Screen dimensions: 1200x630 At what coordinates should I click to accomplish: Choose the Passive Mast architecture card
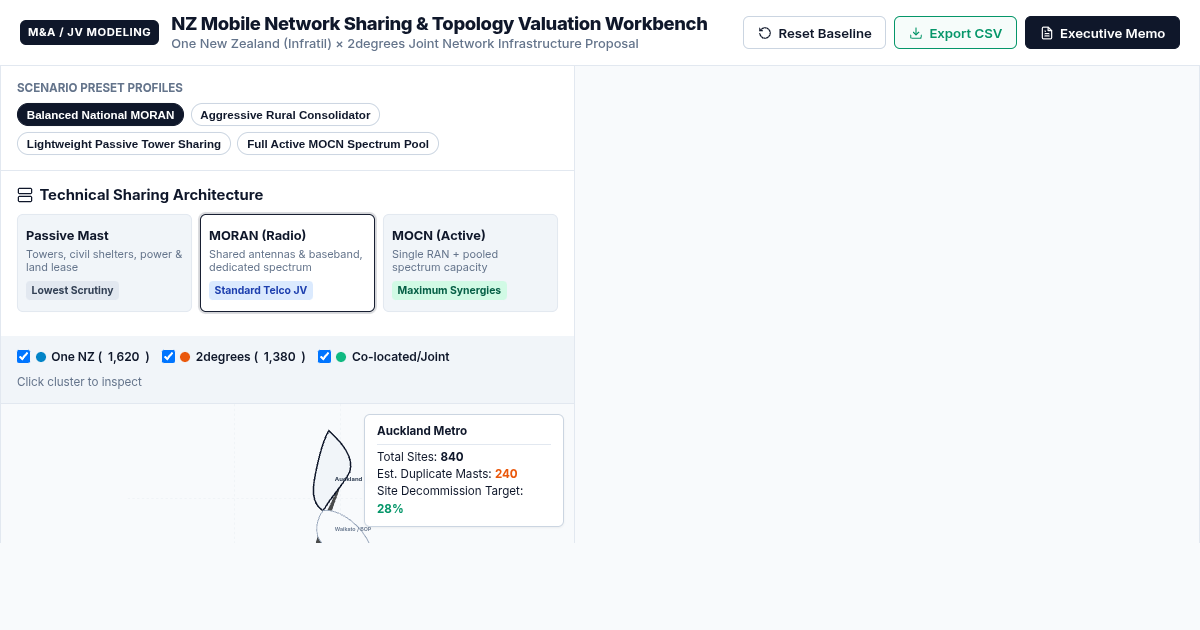click(105, 263)
